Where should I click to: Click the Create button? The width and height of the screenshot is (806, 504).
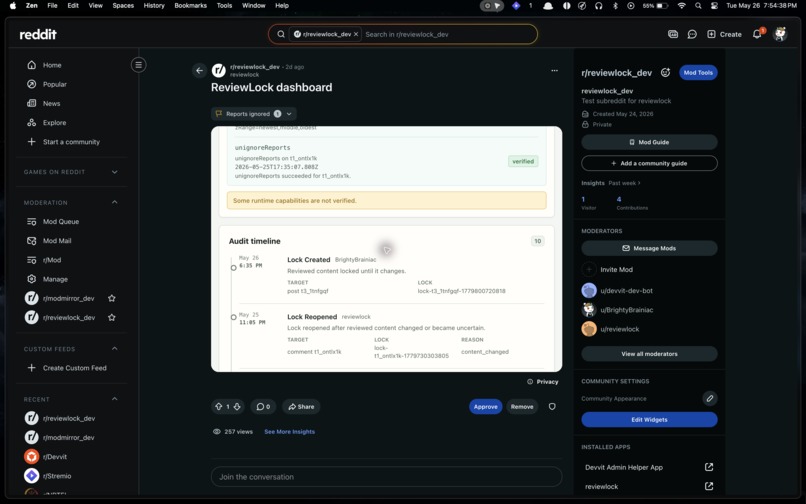click(724, 34)
